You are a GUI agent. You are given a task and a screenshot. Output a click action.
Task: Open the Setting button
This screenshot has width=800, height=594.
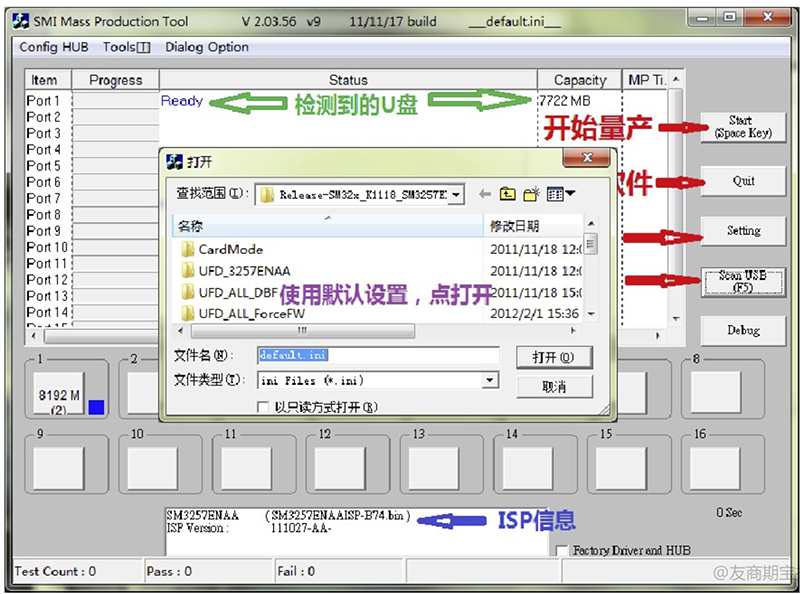point(743,231)
